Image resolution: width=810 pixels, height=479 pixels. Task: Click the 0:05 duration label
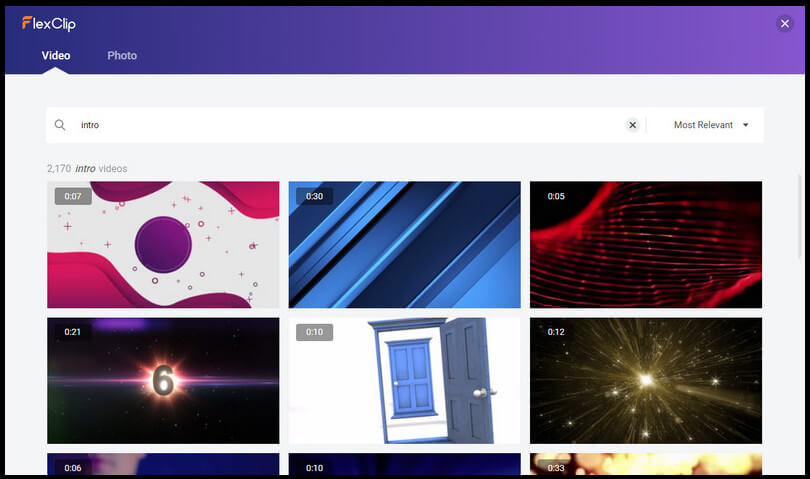tap(556, 196)
